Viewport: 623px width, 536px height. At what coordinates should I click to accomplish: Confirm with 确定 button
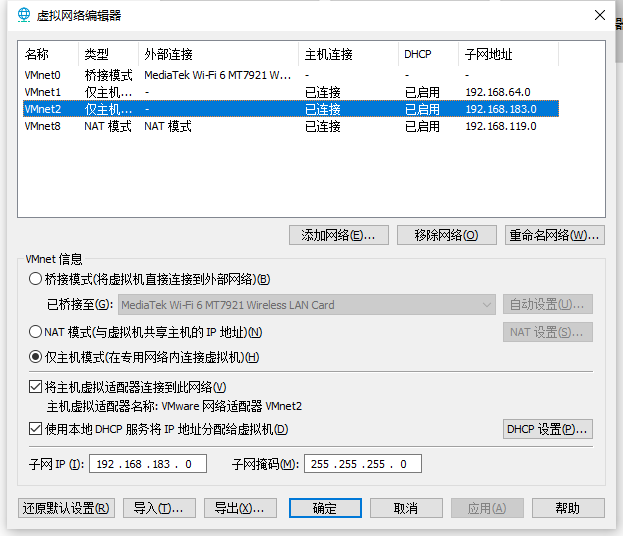coord(325,508)
